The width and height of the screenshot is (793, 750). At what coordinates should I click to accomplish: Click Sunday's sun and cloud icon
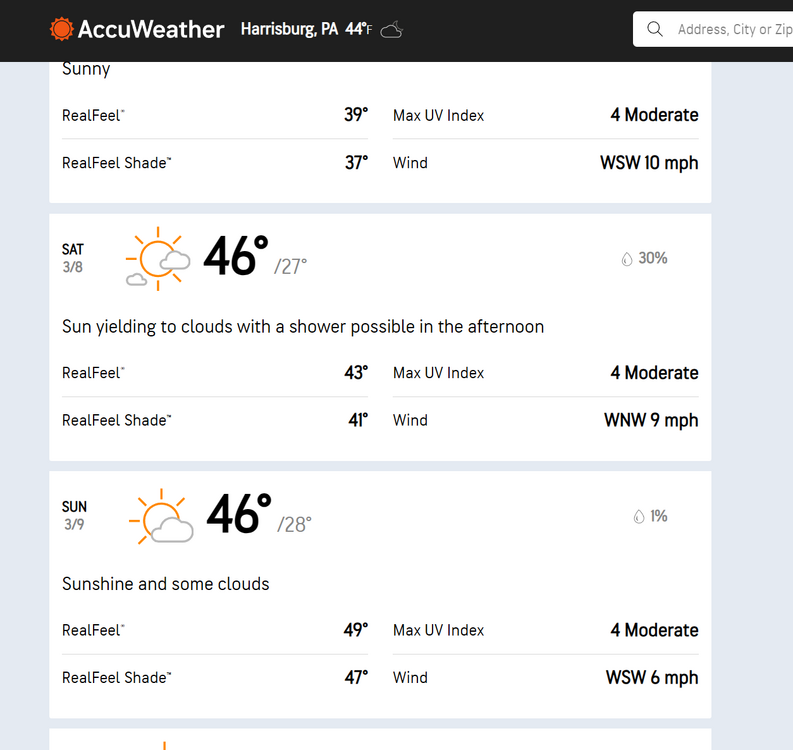click(x=161, y=516)
